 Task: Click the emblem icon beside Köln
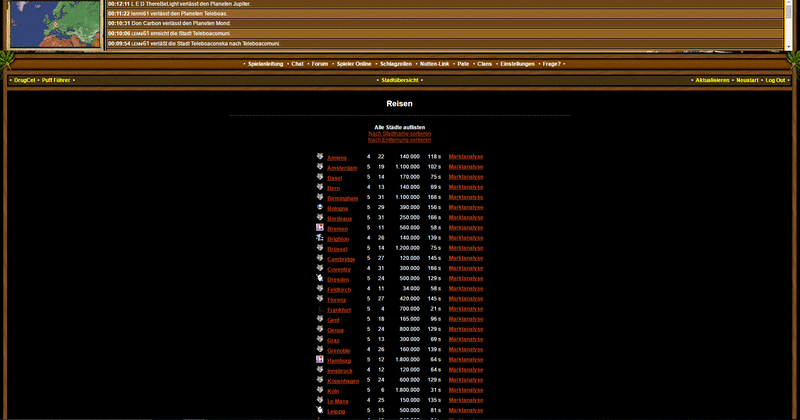pos(320,390)
